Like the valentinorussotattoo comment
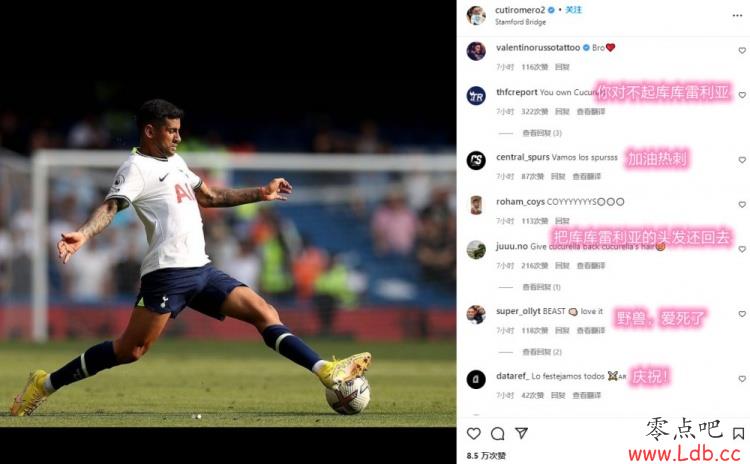 [x=742, y=50]
